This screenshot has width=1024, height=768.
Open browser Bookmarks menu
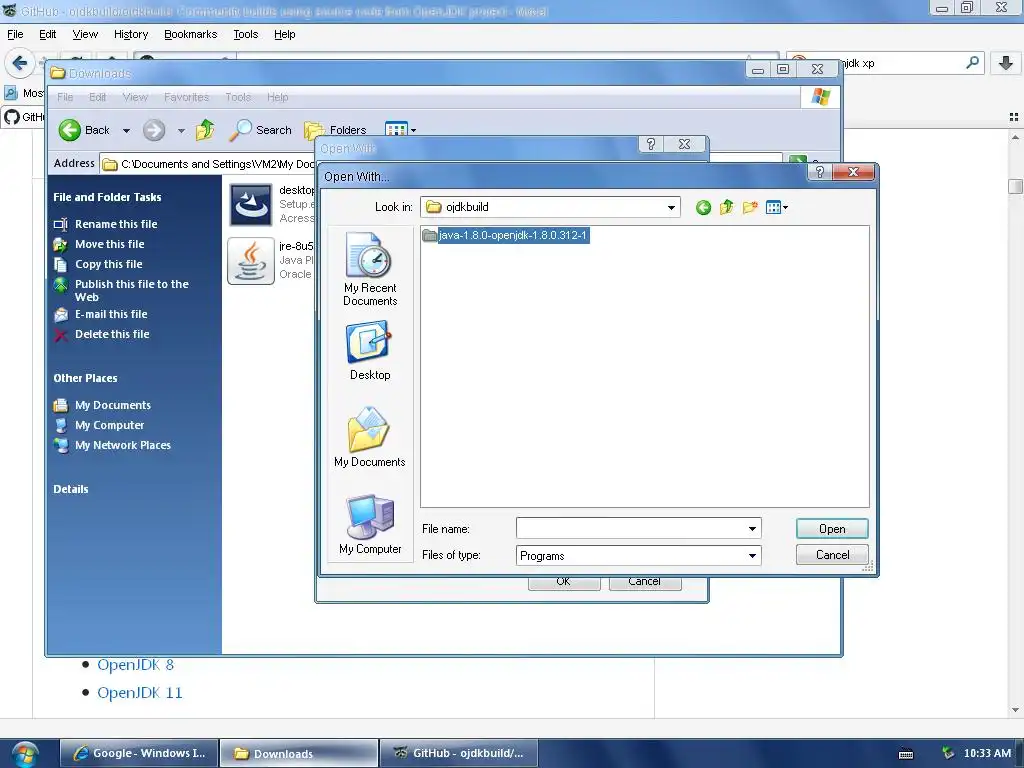click(x=190, y=34)
